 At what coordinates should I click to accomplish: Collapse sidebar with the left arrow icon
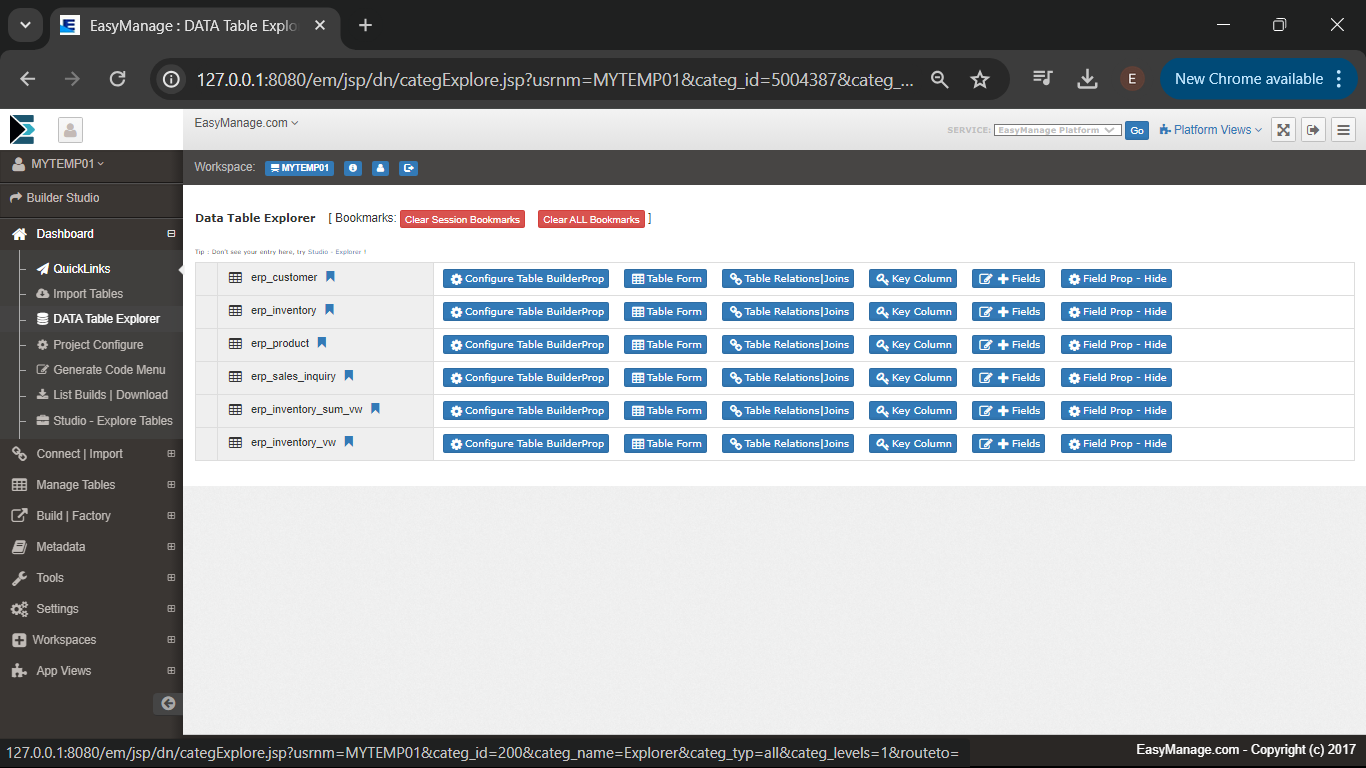coord(168,703)
